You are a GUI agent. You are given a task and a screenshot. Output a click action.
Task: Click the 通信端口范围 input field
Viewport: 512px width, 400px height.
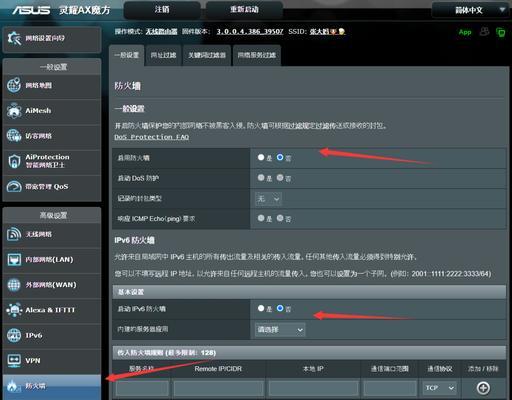[389, 388]
